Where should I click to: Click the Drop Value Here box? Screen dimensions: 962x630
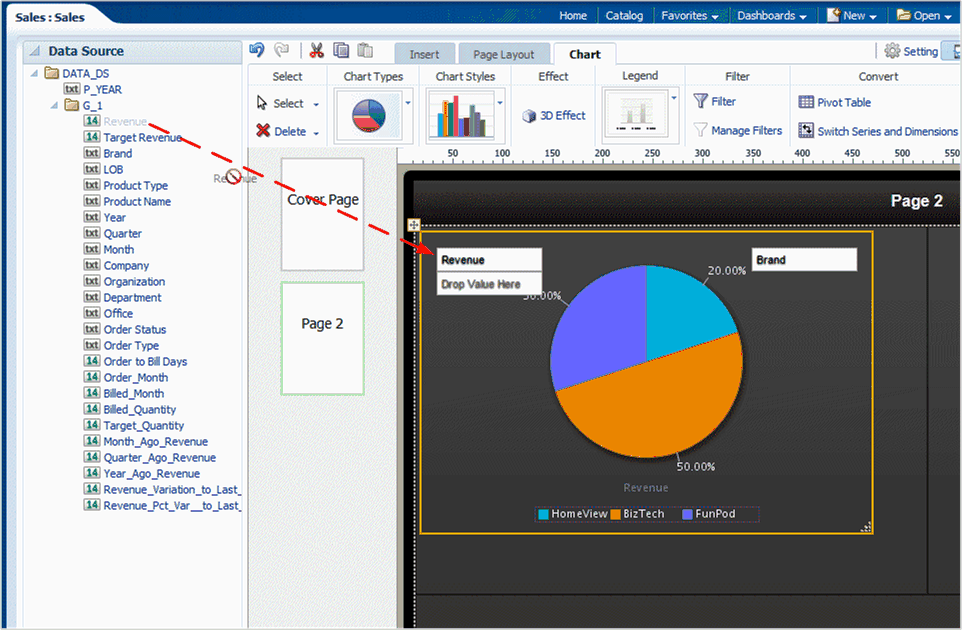(x=489, y=284)
